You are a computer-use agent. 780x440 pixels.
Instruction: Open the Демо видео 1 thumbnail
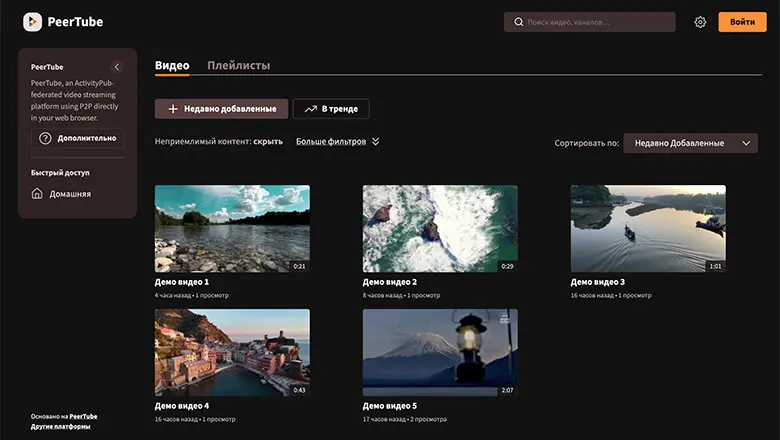[x=232, y=229]
